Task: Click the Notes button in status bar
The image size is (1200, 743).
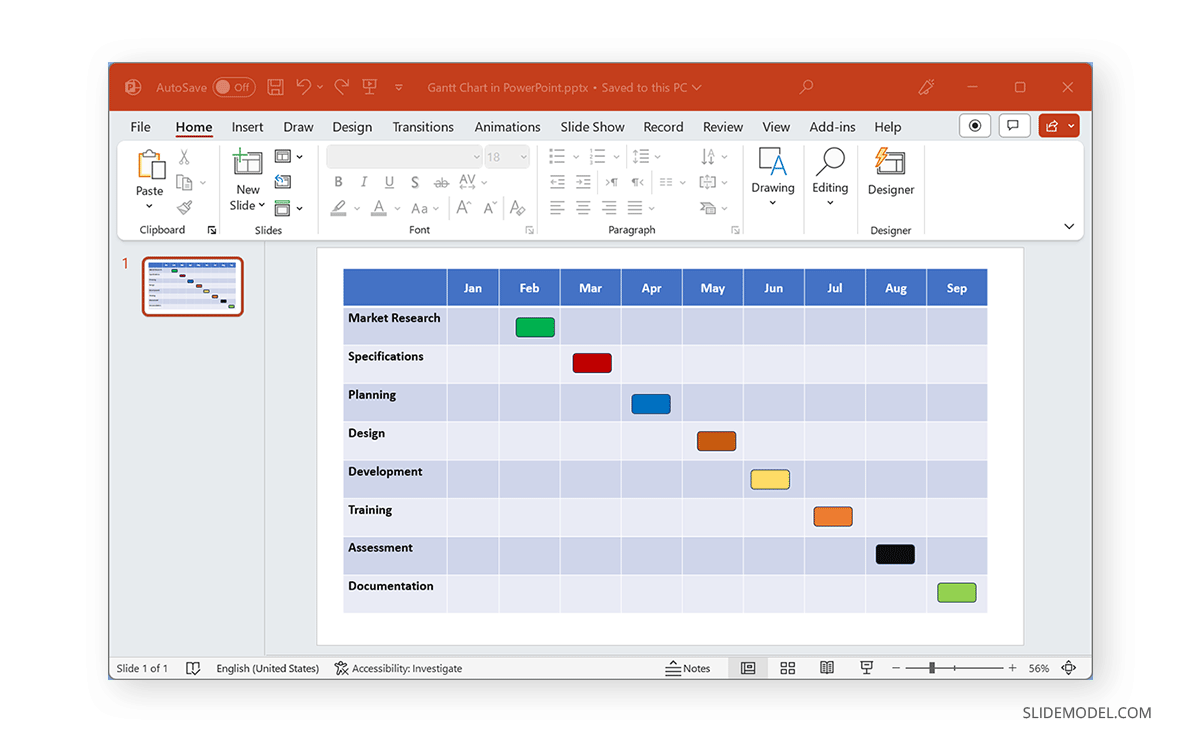Action: click(x=689, y=668)
